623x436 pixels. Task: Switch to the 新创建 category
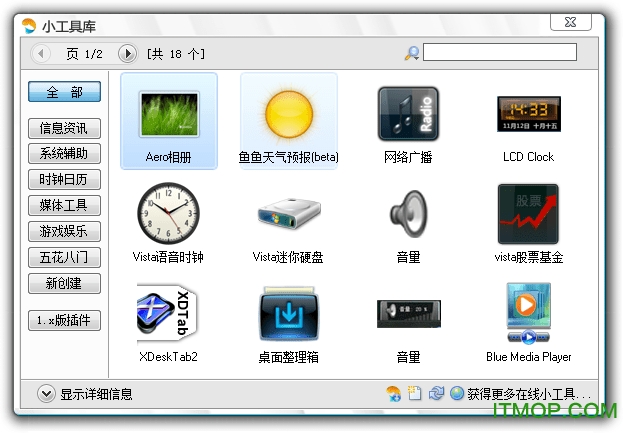point(64,283)
